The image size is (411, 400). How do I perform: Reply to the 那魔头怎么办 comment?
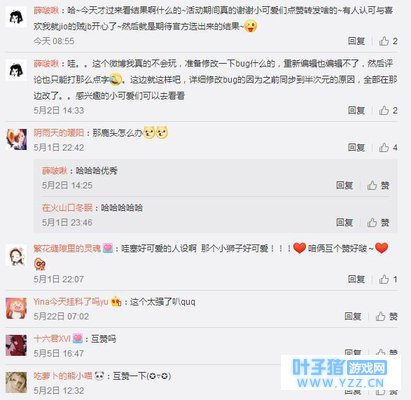coord(356,147)
